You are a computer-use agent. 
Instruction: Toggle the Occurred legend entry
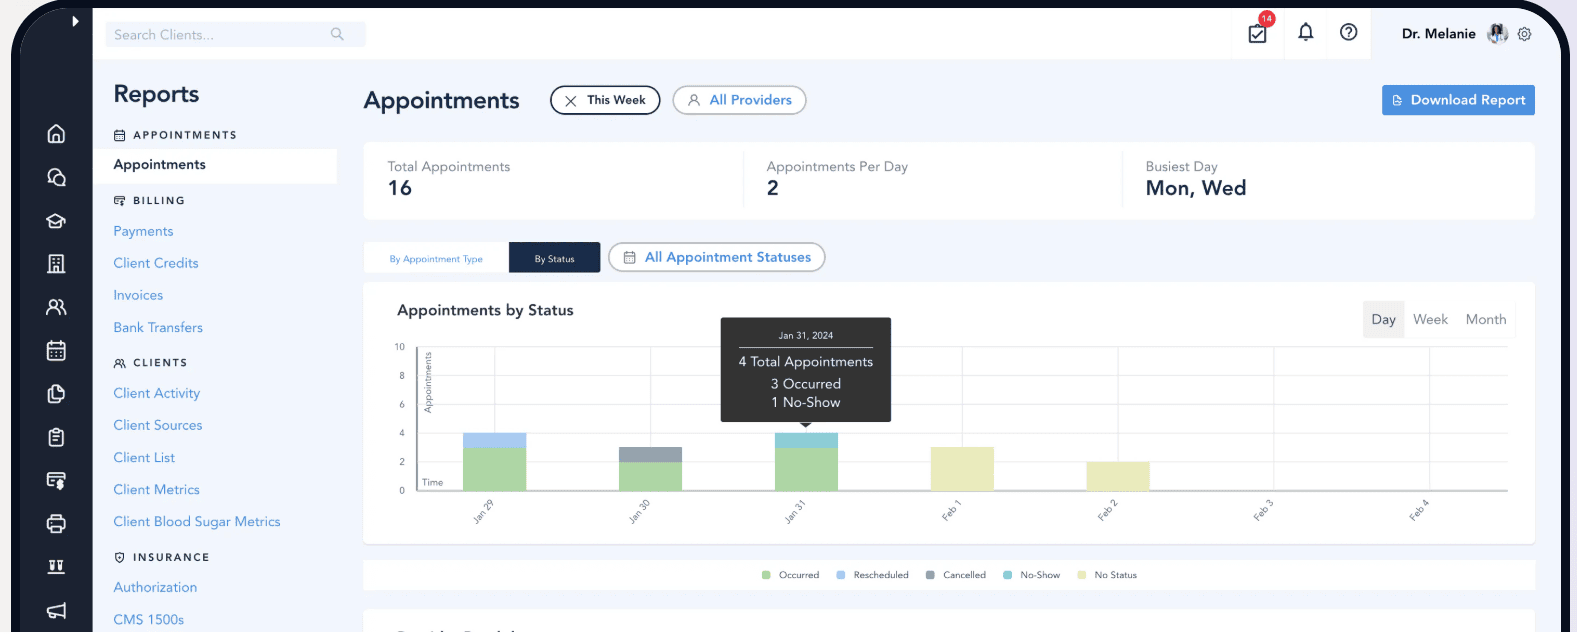pos(790,575)
